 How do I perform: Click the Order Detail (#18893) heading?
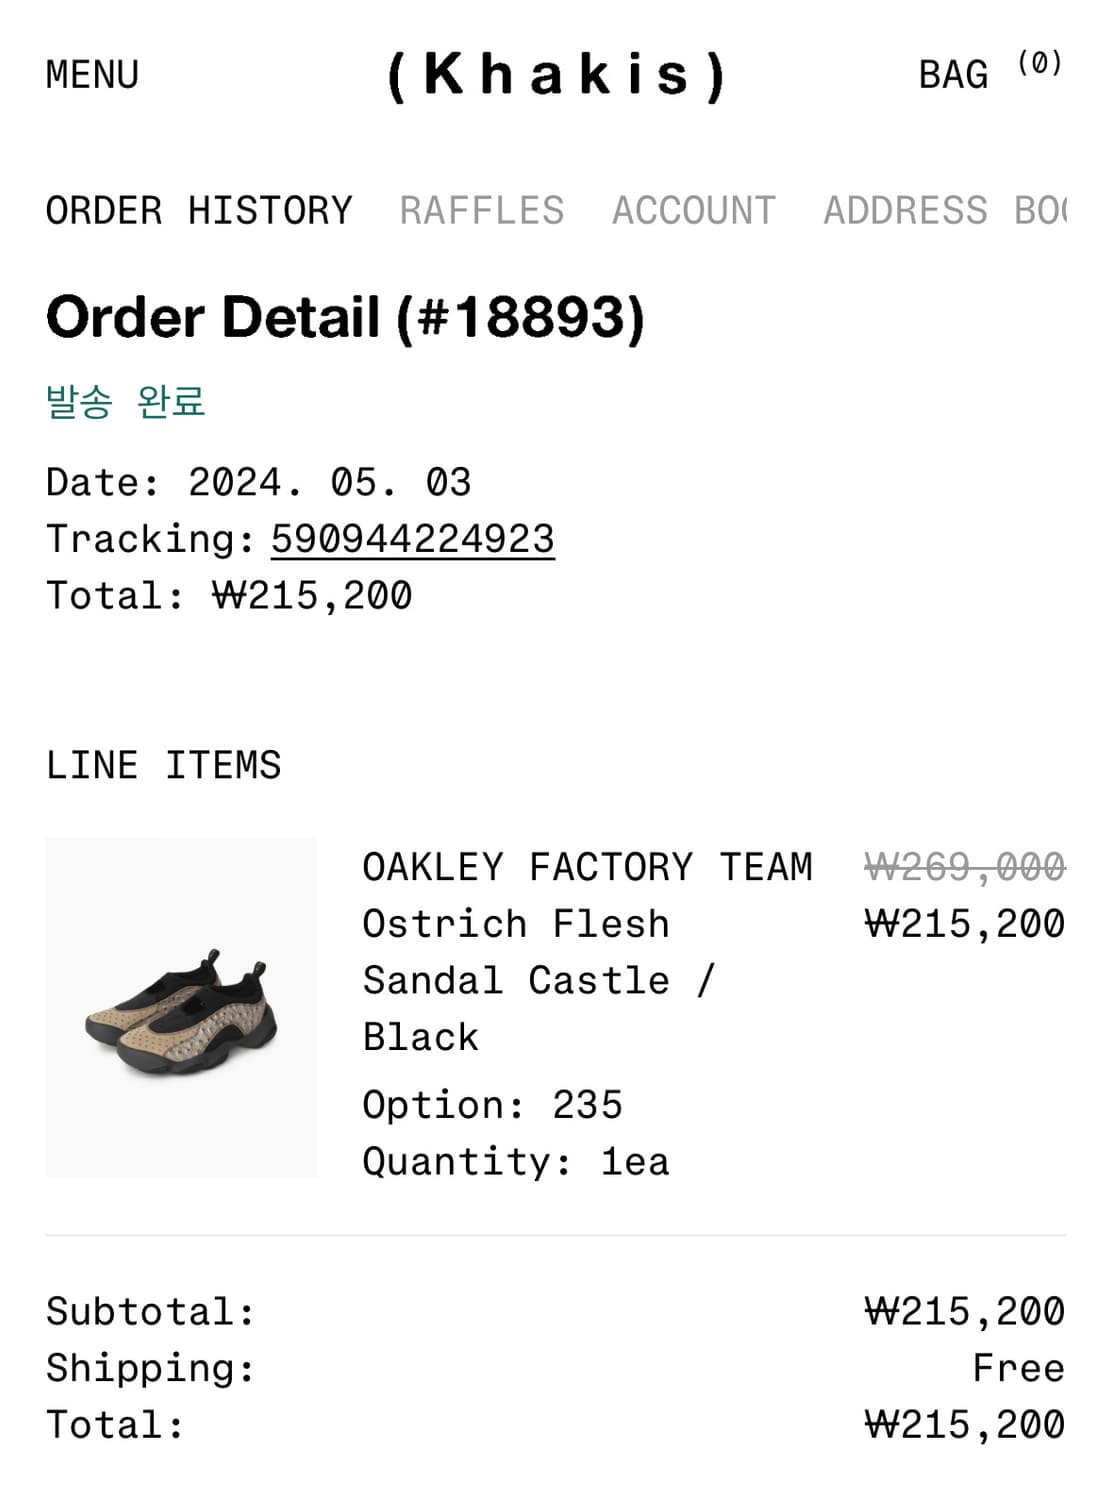[x=346, y=320]
